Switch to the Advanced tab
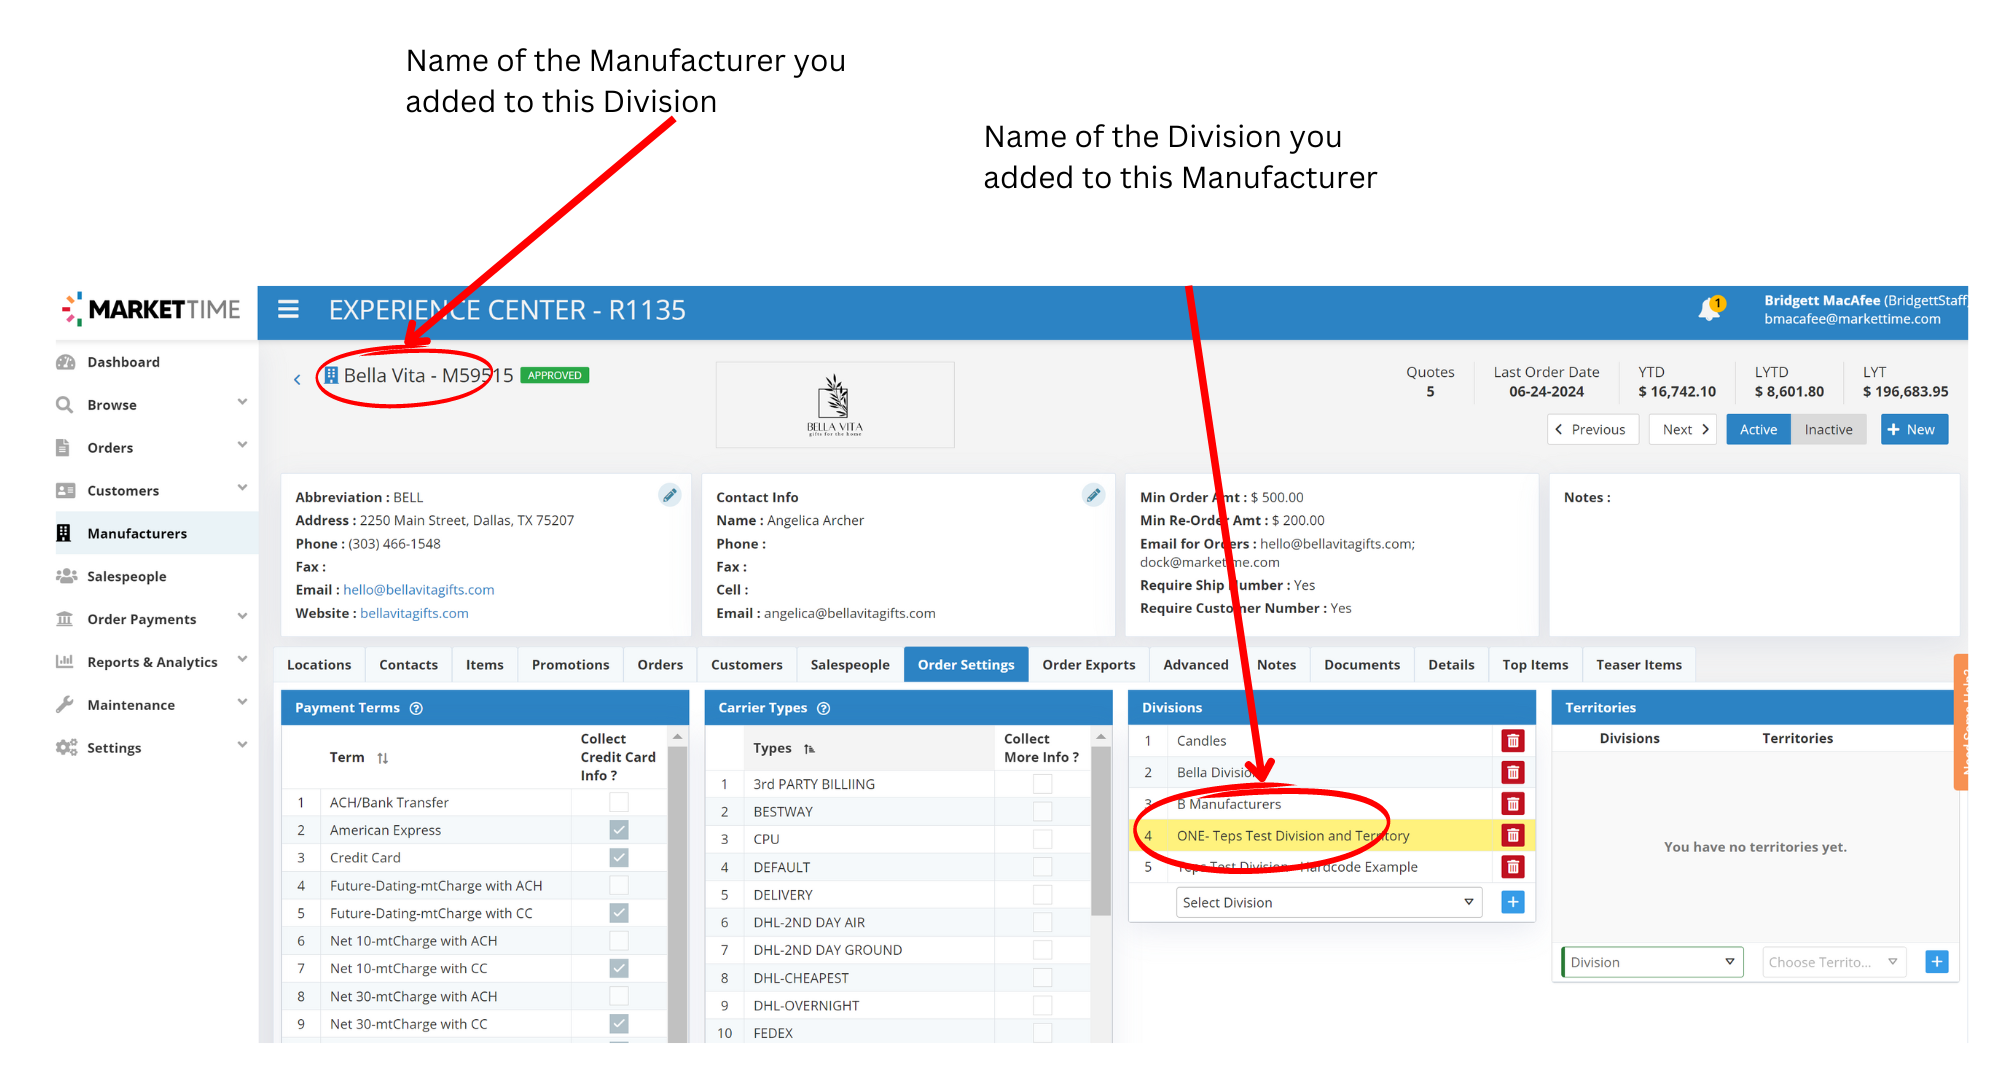This screenshot has width=2000, height=1092. (1196, 665)
